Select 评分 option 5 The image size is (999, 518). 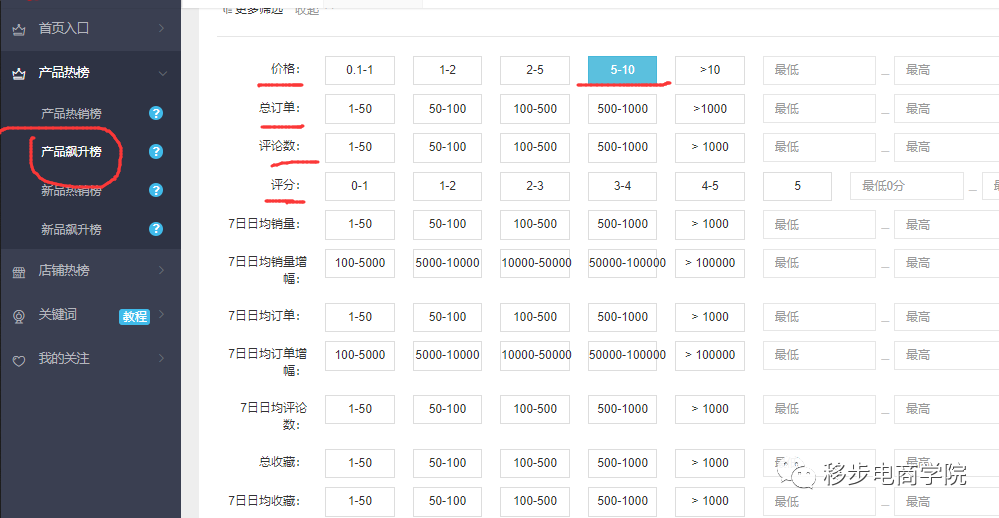[797, 186]
